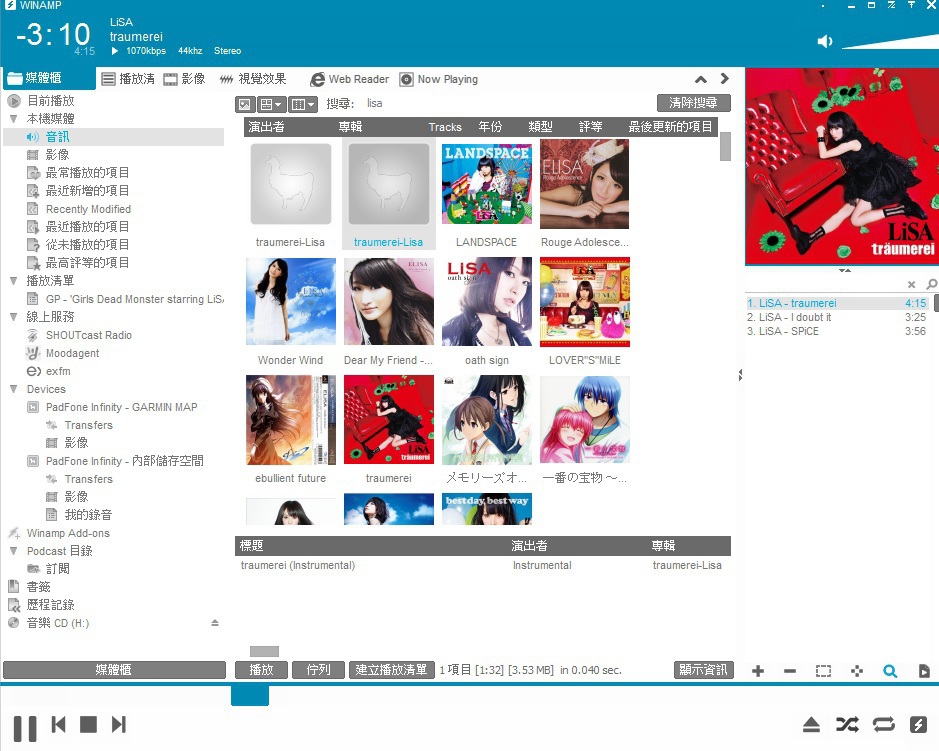This screenshot has height=751, width=939.
Task: Switch to the 影像 tab
Action: coord(184,79)
